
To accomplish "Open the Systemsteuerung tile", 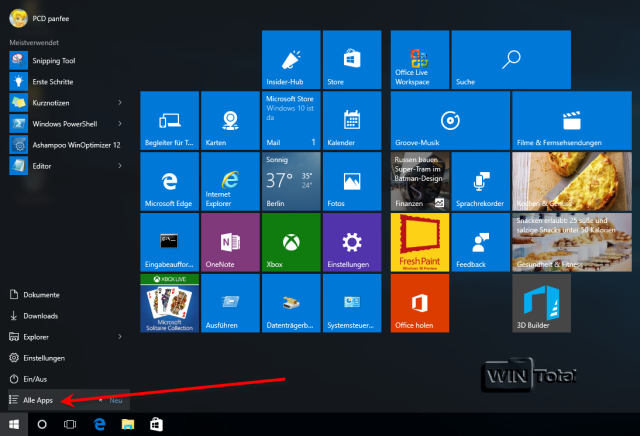I will click(x=352, y=303).
